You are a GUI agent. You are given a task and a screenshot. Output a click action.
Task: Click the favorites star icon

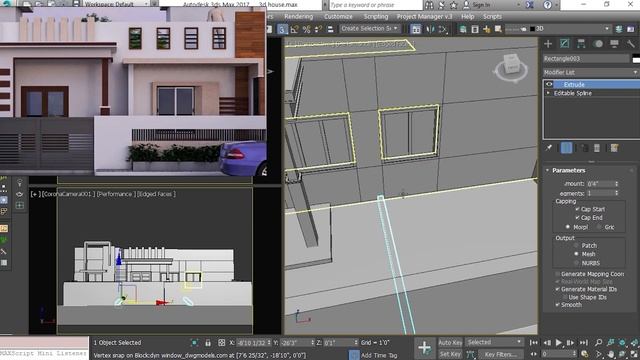click(453, 5)
